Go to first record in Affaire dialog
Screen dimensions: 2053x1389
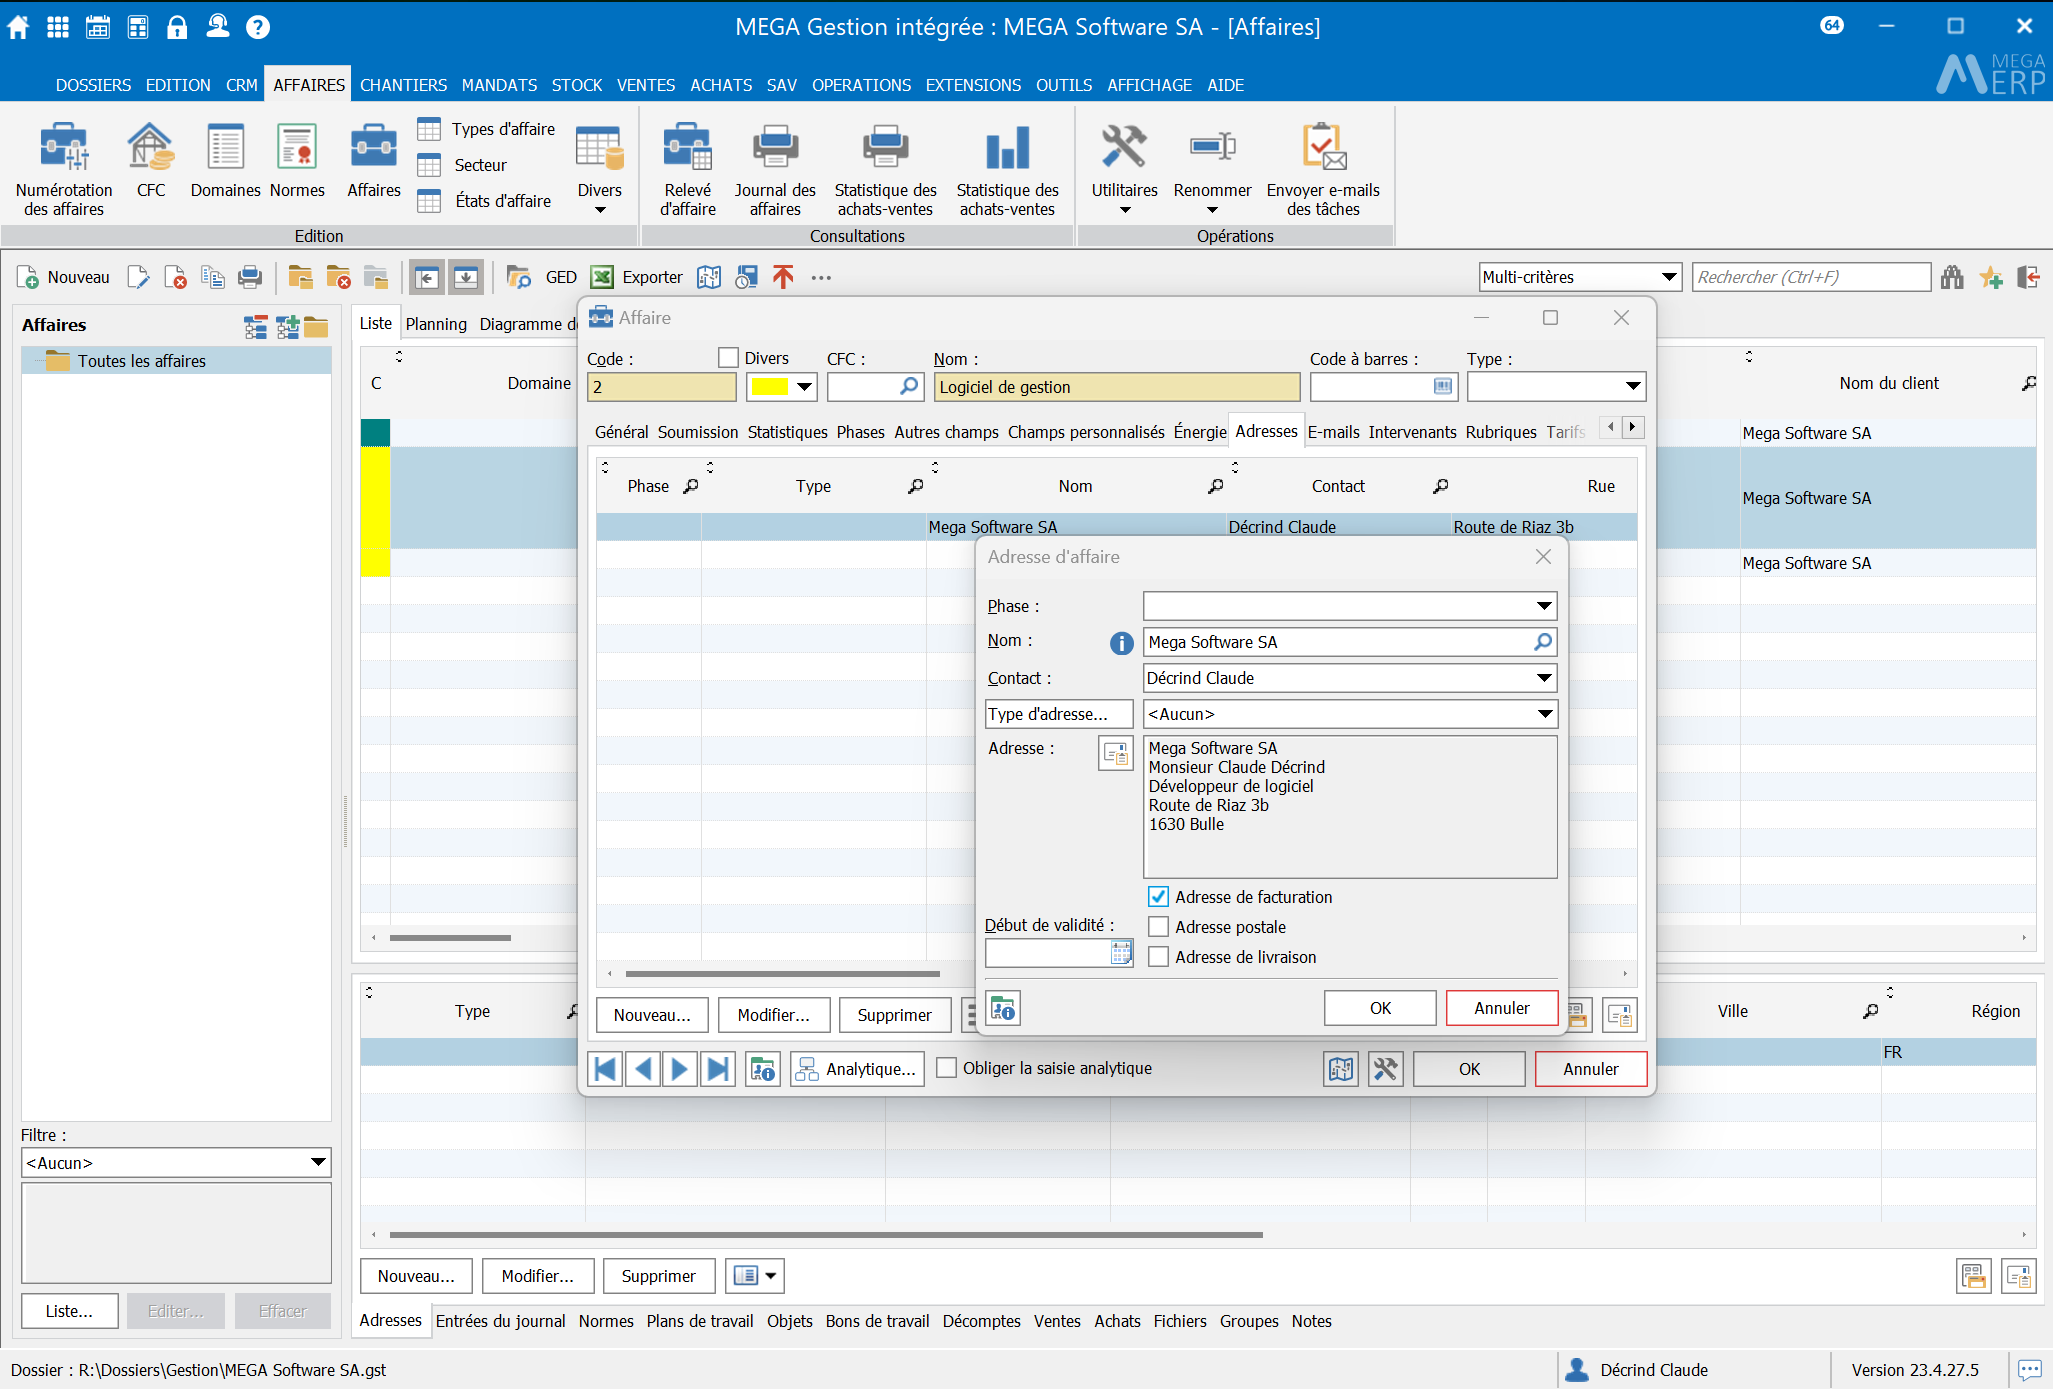605,1069
